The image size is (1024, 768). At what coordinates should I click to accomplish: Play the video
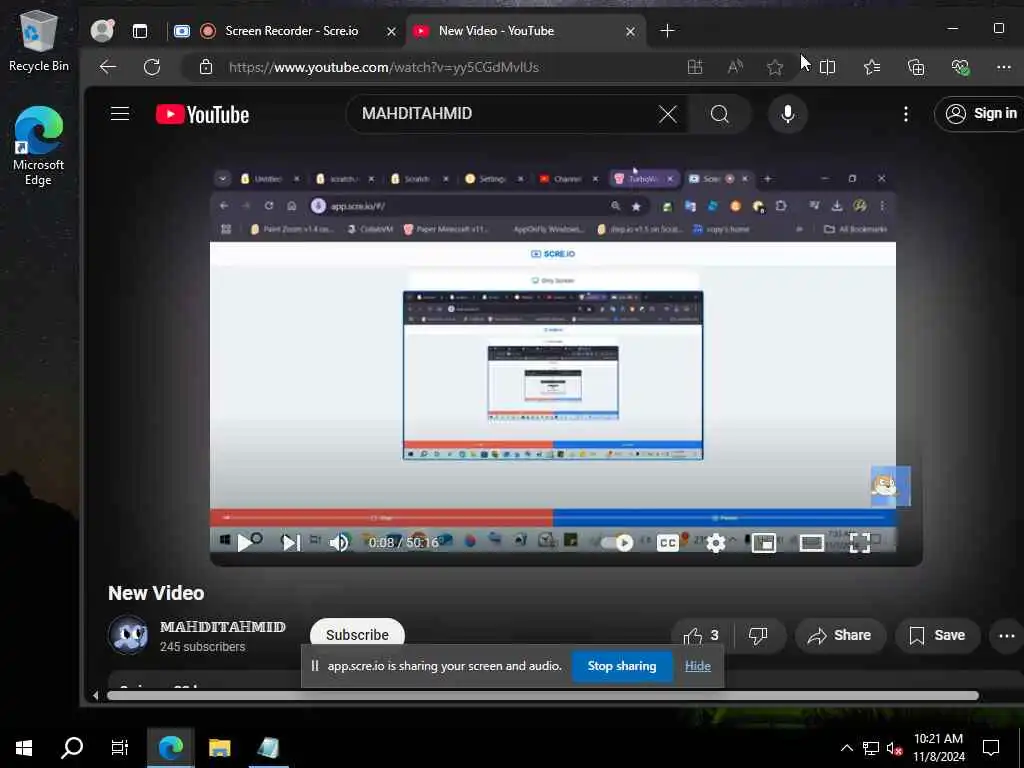point(246,542)
